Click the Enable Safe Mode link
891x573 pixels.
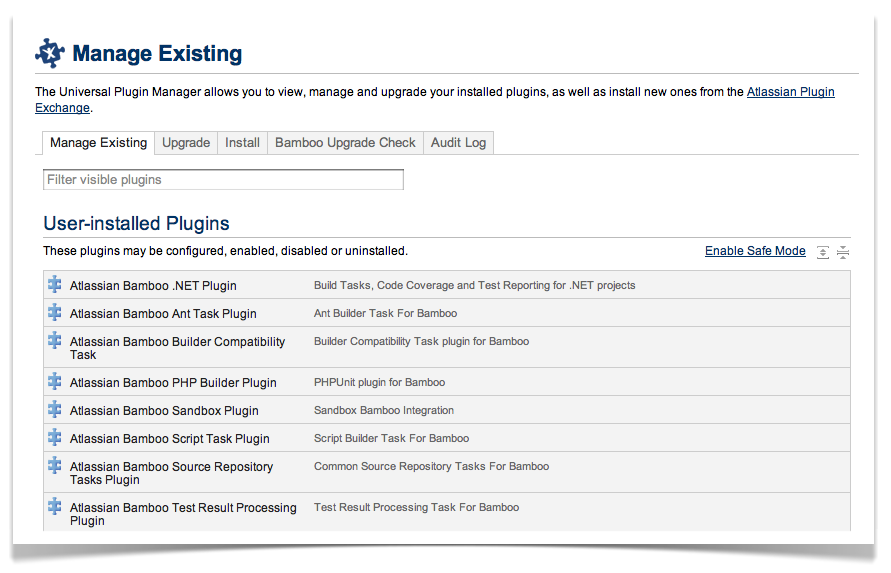(x=755, y=251)
